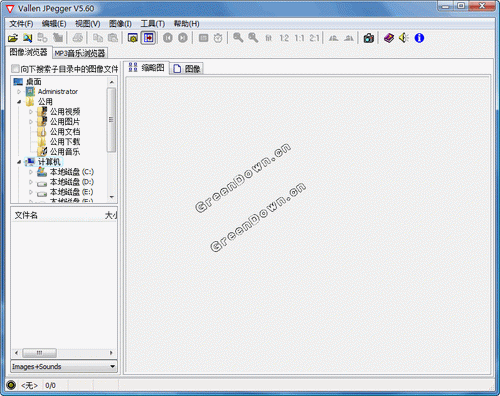The image size is (500, 396).
Task: Click the grayed printer toolbar icon
Action: (78, 38)
